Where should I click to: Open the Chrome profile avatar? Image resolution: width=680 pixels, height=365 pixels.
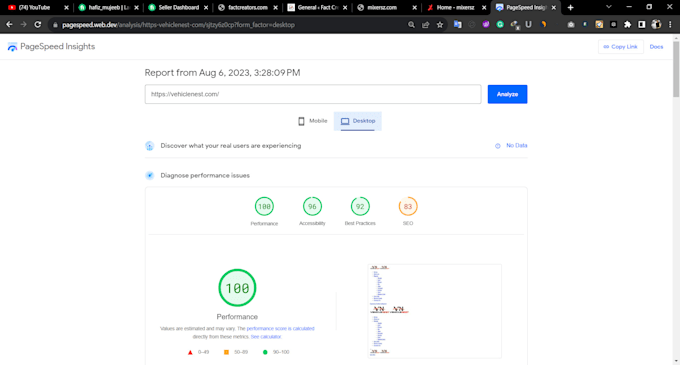(656, 25)
